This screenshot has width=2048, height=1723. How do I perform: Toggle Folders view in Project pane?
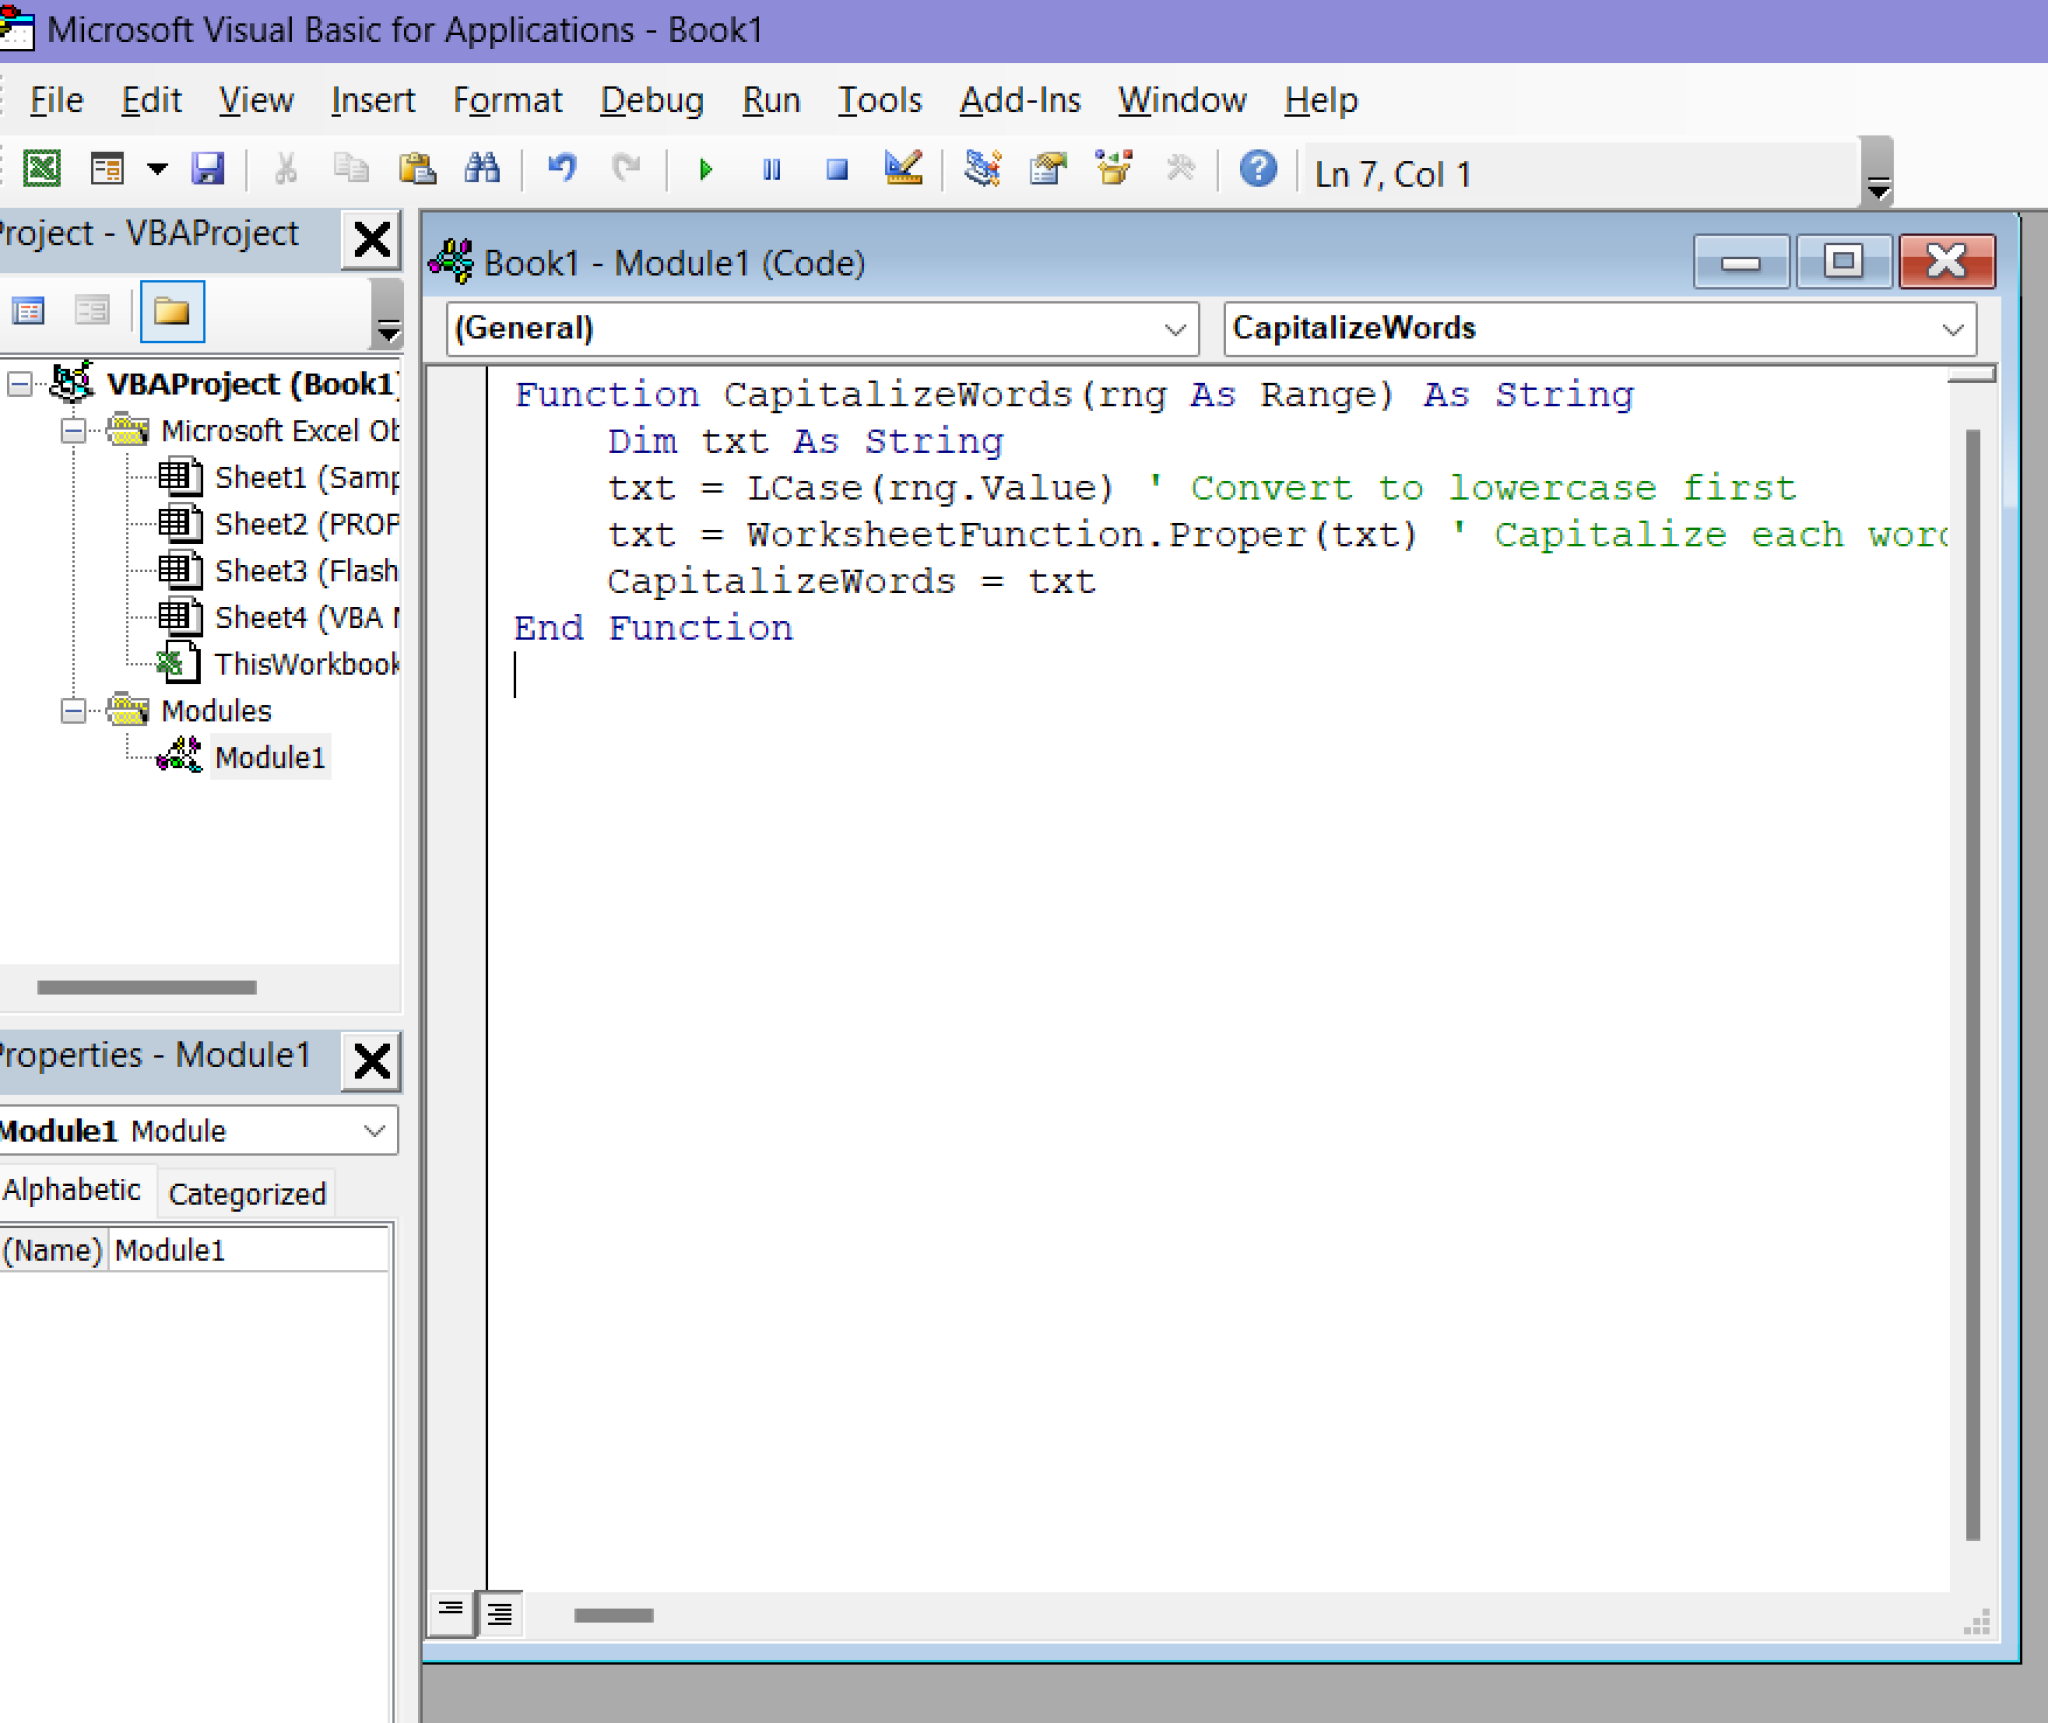(172, 312)
